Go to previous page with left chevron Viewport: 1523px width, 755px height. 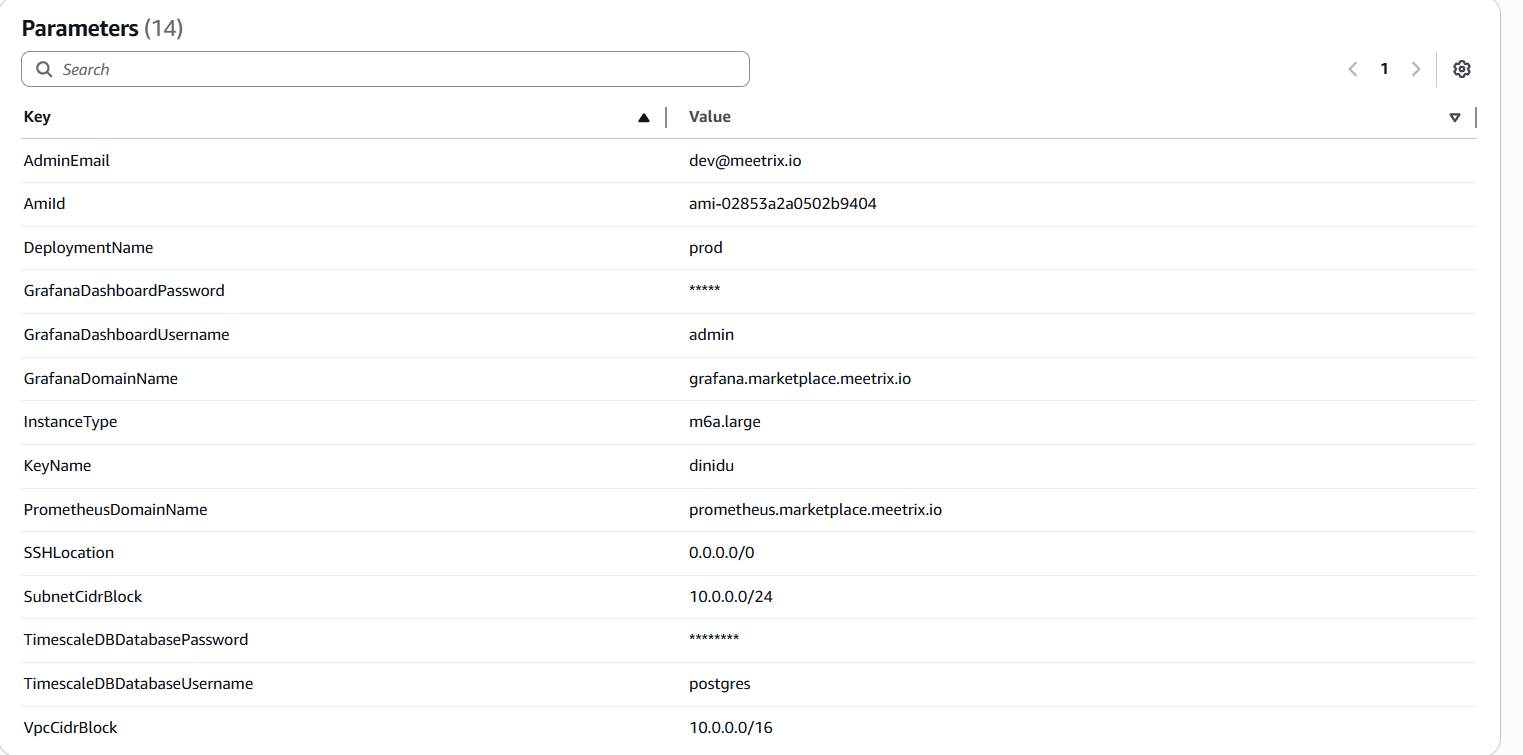pos(1352,69)
